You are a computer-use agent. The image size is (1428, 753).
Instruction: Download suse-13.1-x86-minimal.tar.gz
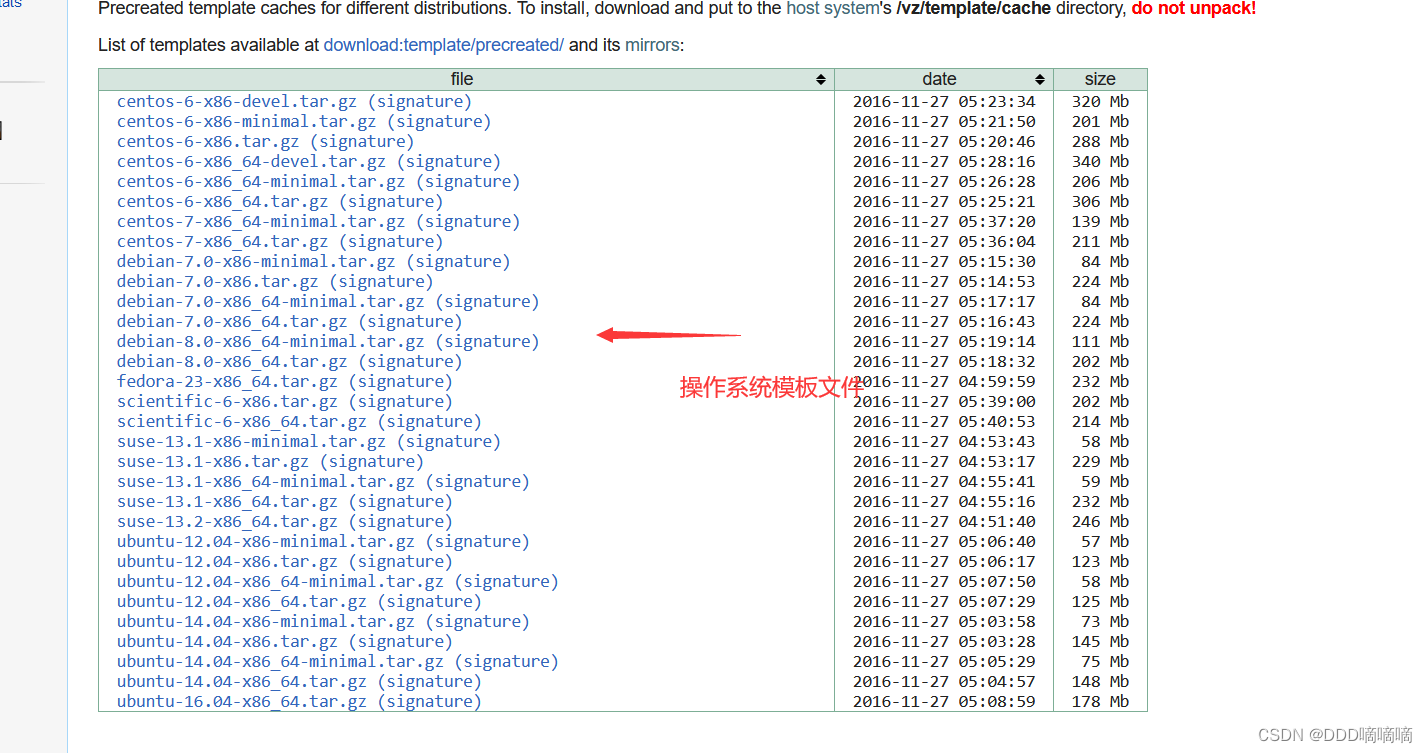coord(251,441)
